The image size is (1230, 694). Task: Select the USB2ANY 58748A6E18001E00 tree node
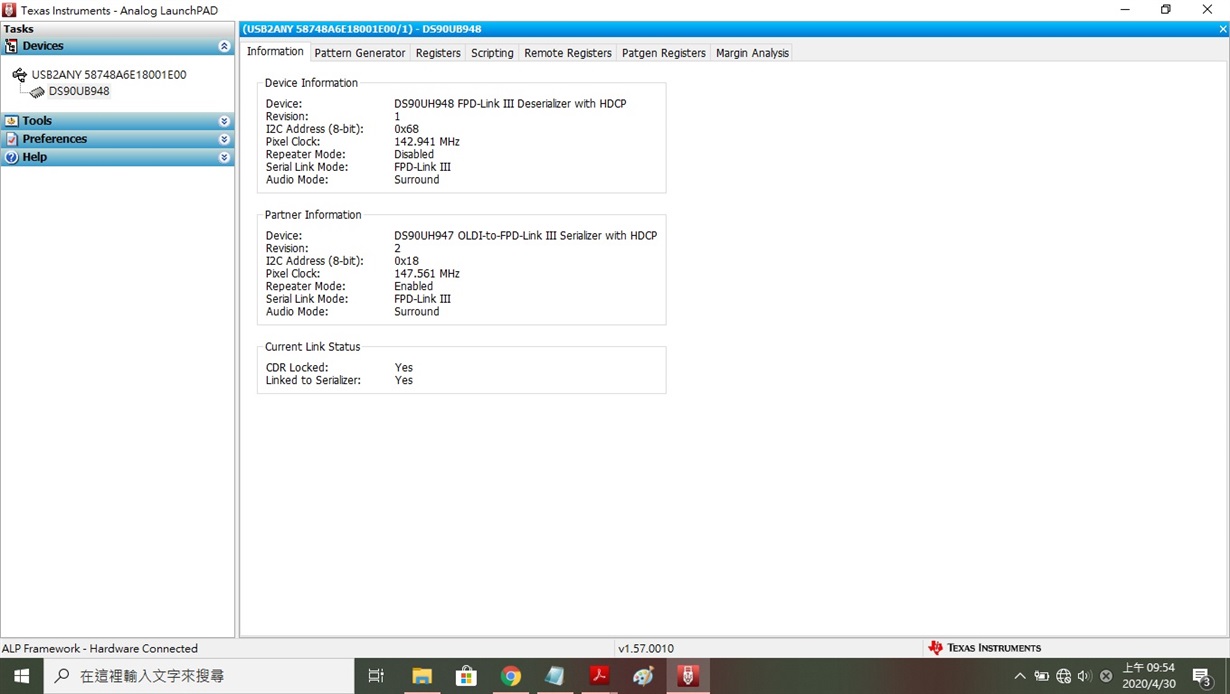[109, 75]
